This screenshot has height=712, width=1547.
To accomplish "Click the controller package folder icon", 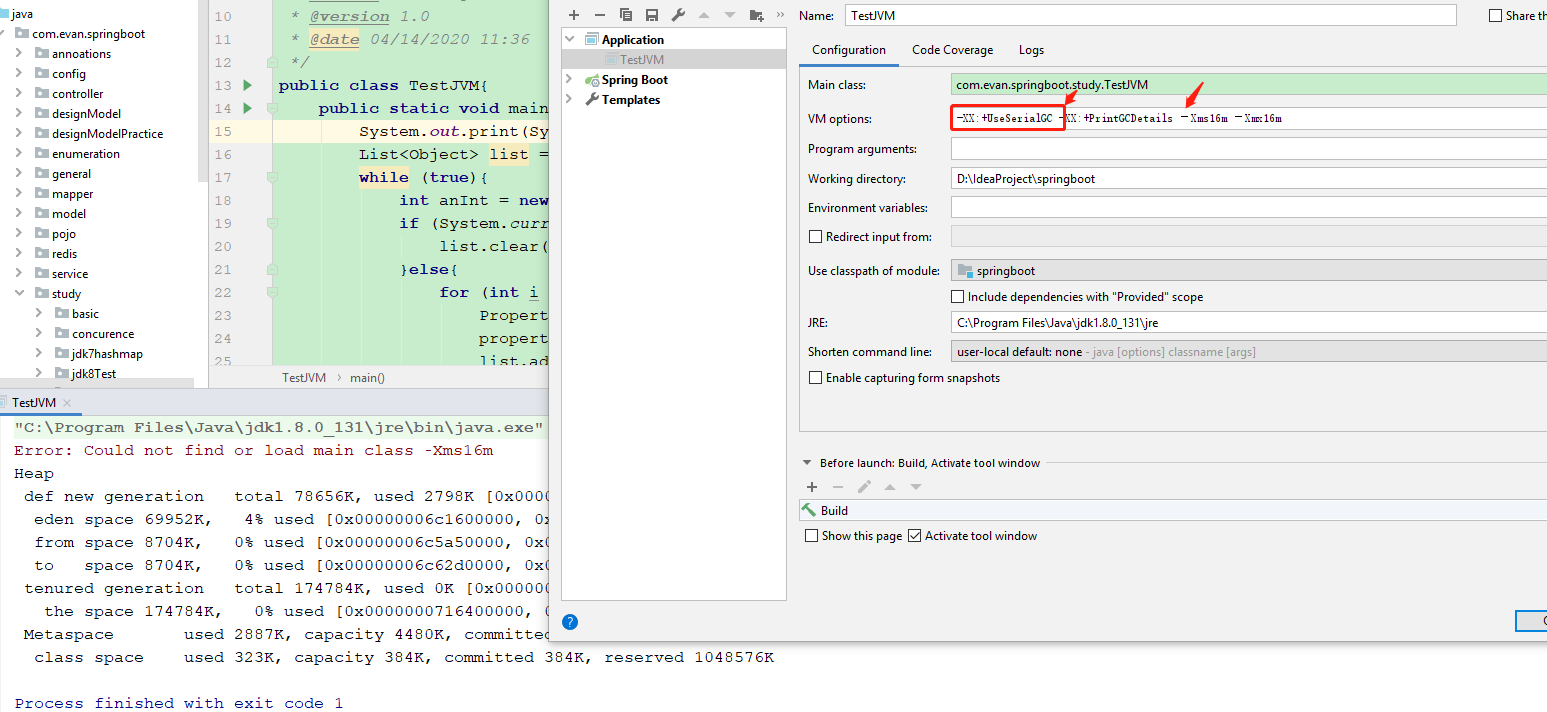I will (41, 93).
